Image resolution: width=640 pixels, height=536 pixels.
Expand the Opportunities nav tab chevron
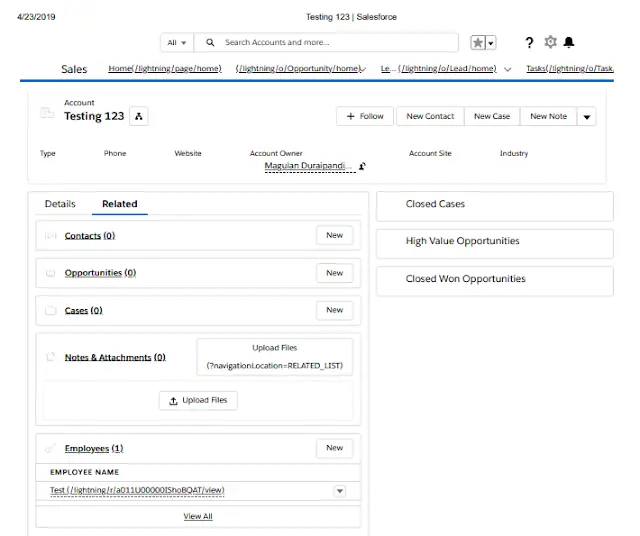coord(363,69)
